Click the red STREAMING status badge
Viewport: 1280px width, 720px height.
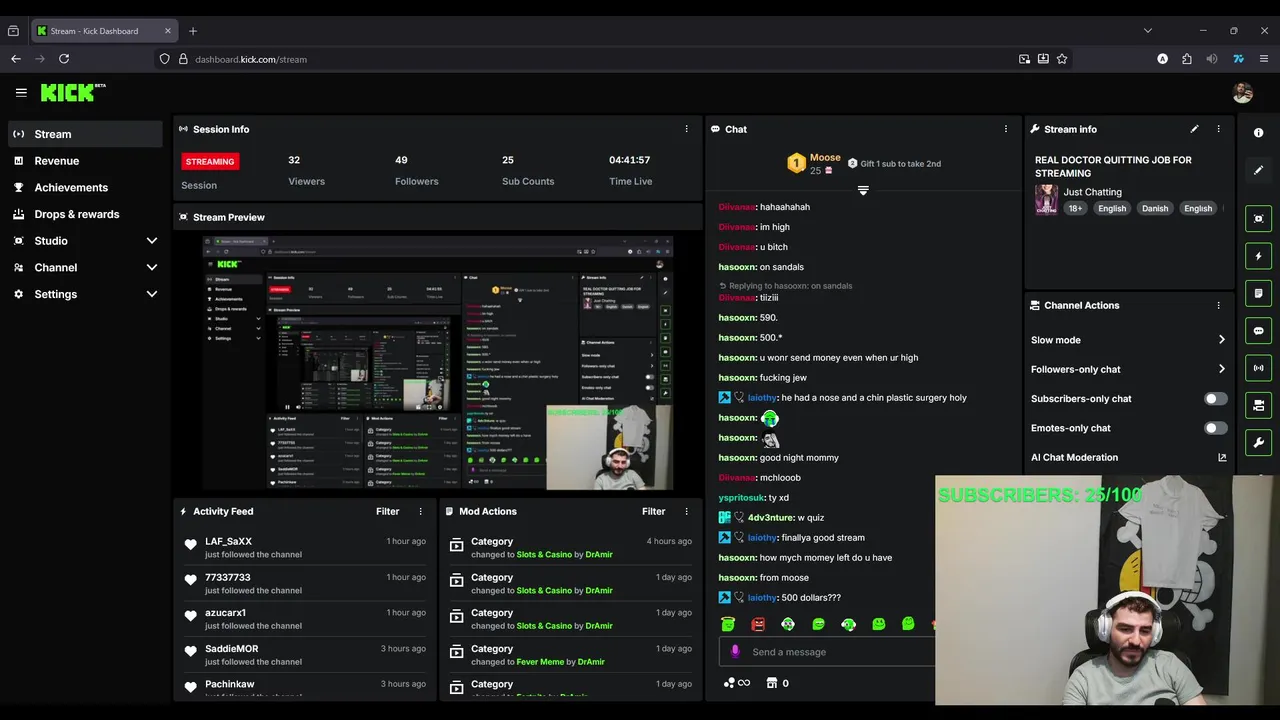[x=210, y=161]
